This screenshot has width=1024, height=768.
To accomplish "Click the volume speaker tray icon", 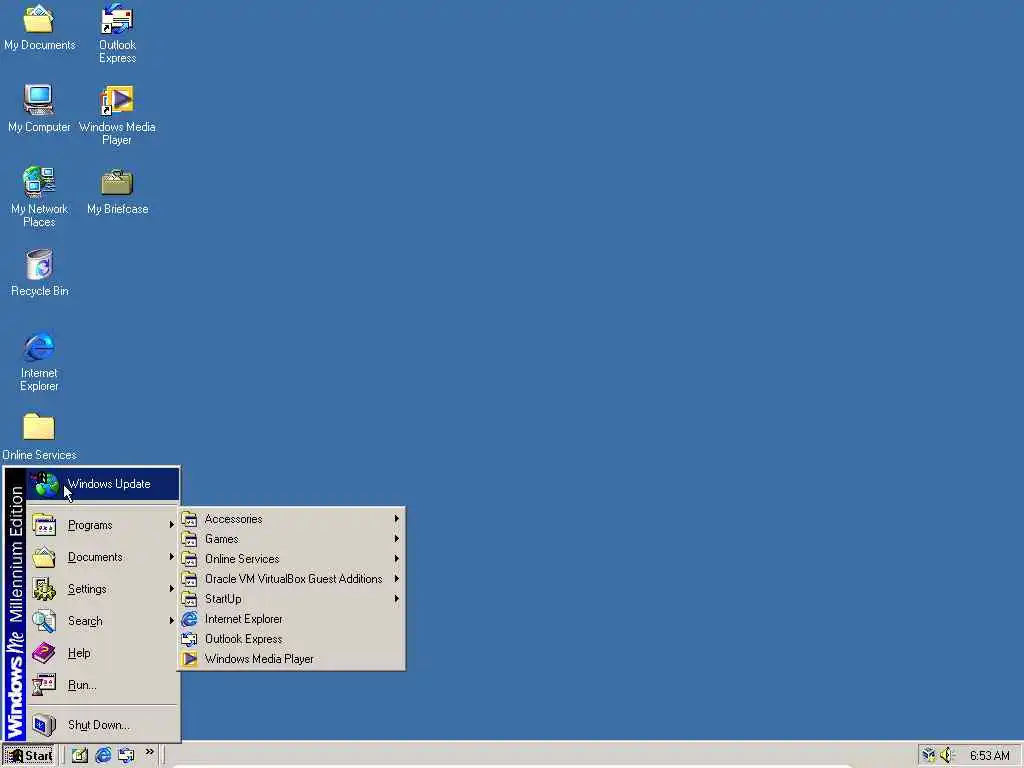I will click(x=947, y=756).
